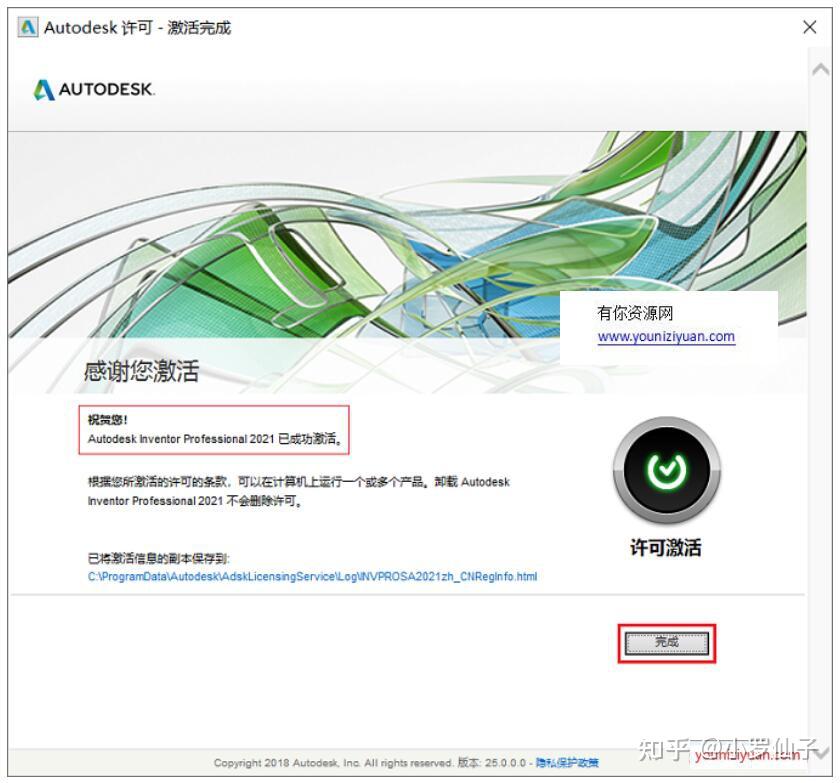Image resolution: width=840 pixels, height=783 pixels.
Task: Click the Copyright 2018 Autodesk footer text
Action: pyautogui.click(x=332, y=763)
